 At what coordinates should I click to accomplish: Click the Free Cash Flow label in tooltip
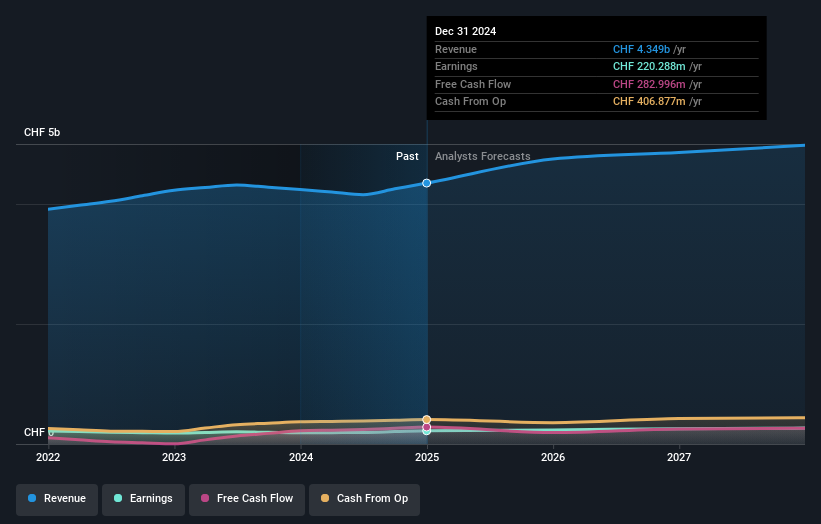click(x=473, y=84)
